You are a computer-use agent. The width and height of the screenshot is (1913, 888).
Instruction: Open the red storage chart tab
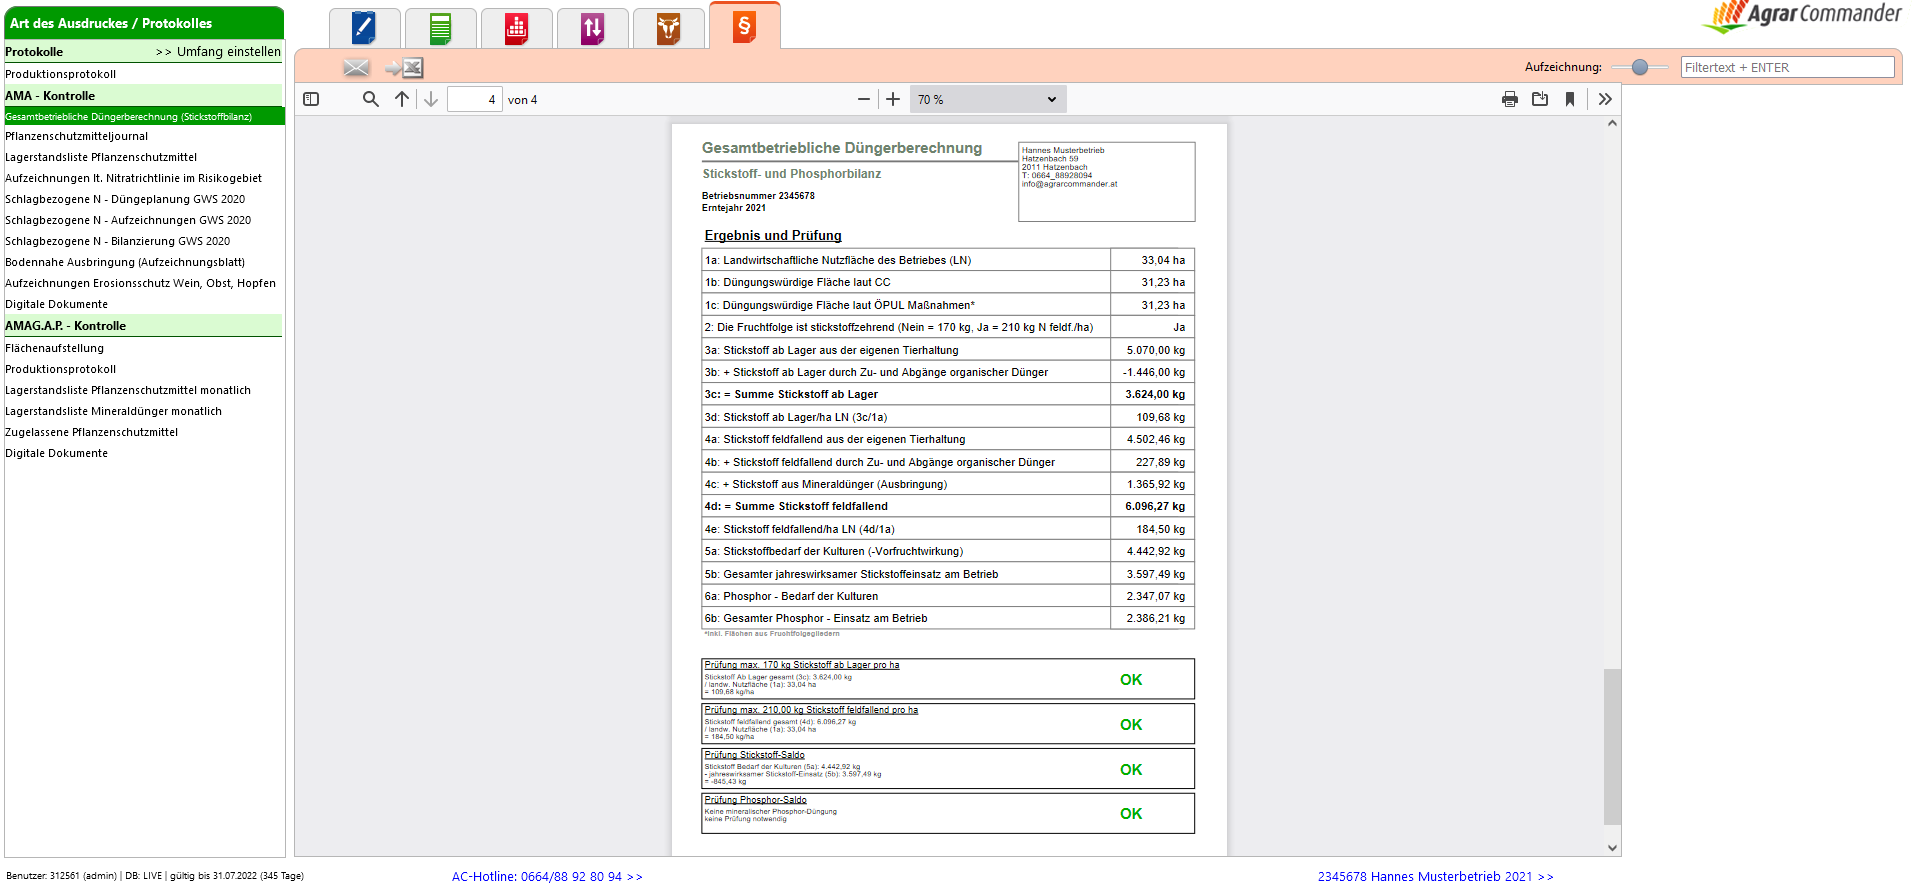tap(516, 28)
